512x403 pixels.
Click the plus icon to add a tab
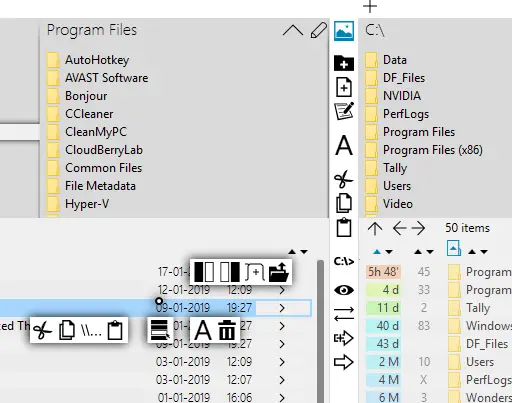(370, 6)
